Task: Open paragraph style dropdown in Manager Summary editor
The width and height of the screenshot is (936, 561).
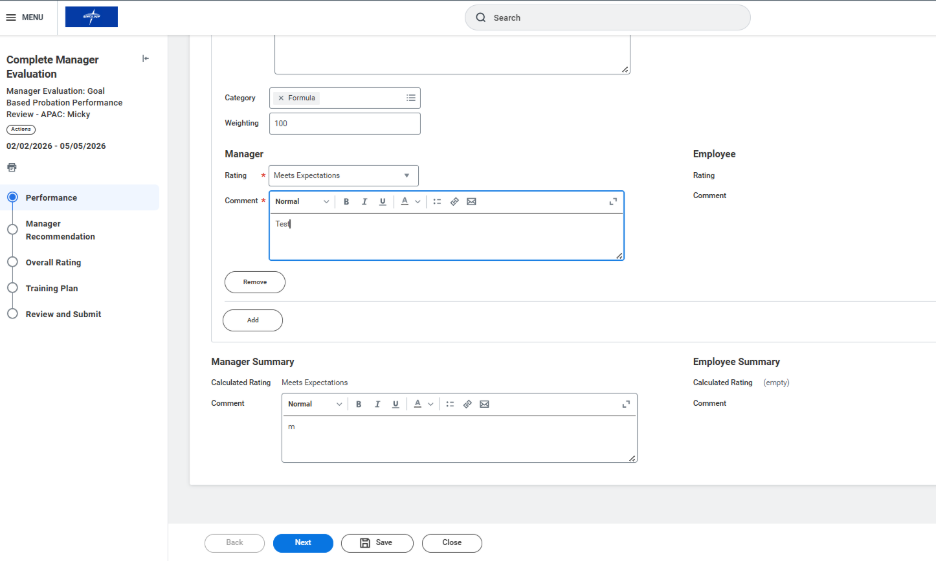Action: [x=315, y=404]
